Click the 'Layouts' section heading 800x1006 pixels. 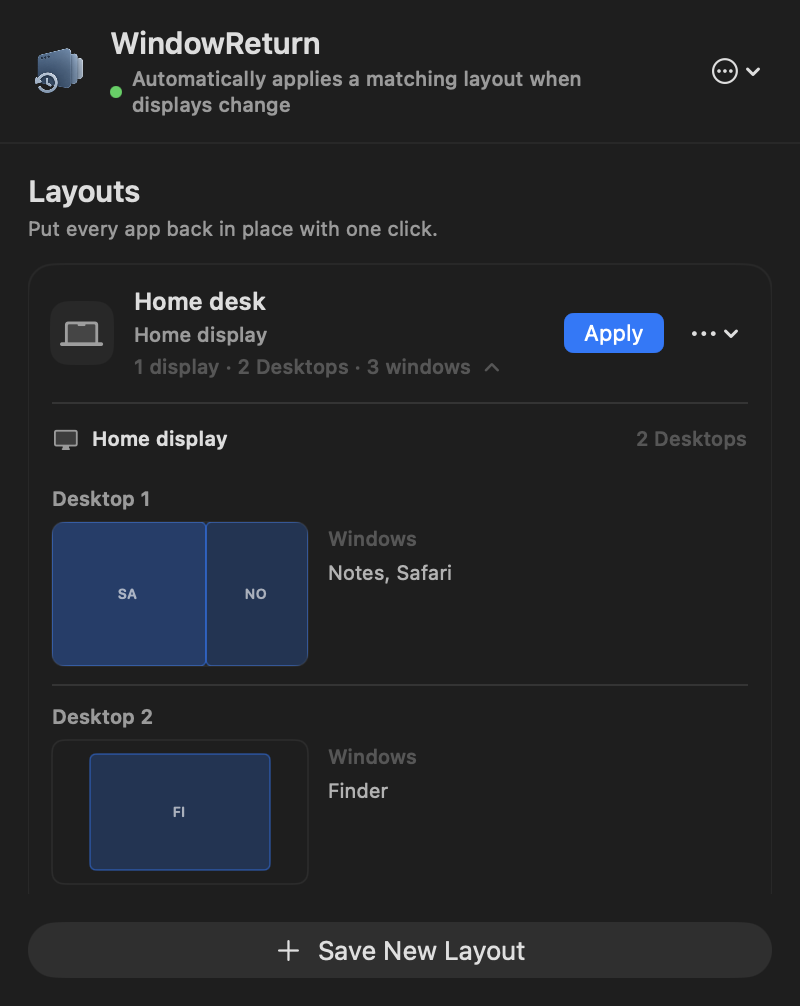(x=84, y=192)
